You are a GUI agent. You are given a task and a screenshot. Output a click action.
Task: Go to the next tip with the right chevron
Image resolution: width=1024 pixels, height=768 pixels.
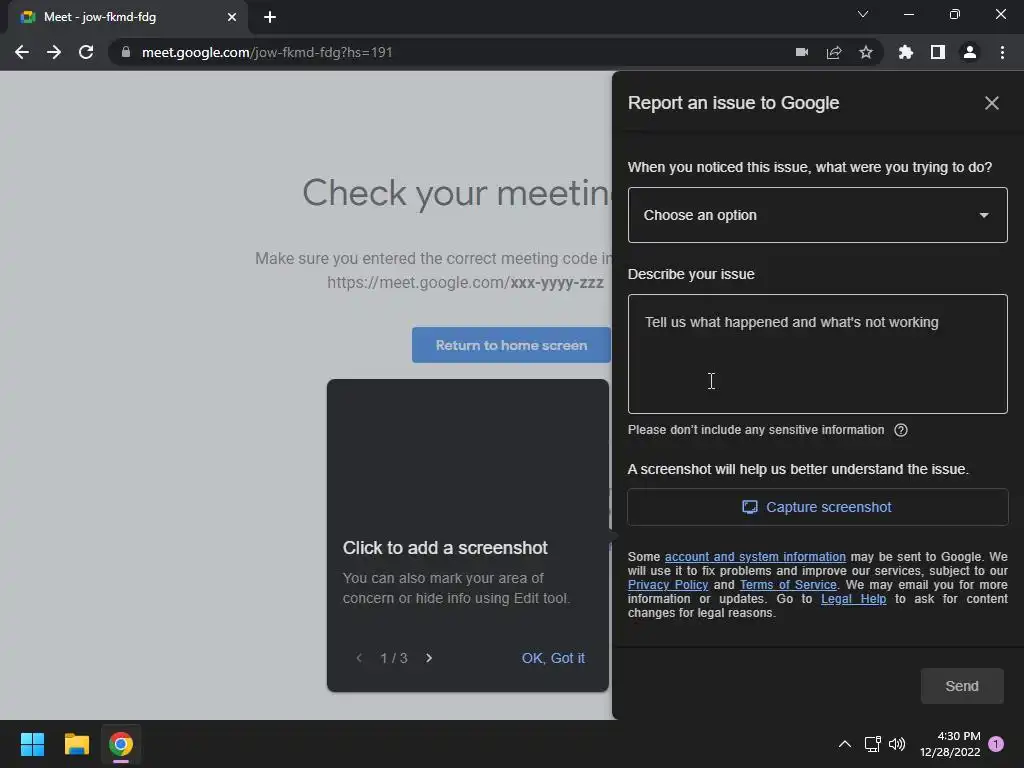tap(429, 658)
